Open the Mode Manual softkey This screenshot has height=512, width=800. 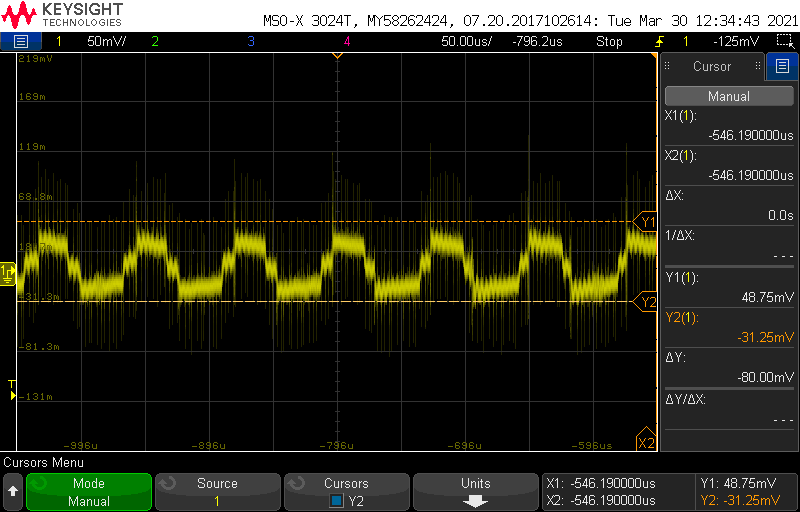click(x=89, y=492)
